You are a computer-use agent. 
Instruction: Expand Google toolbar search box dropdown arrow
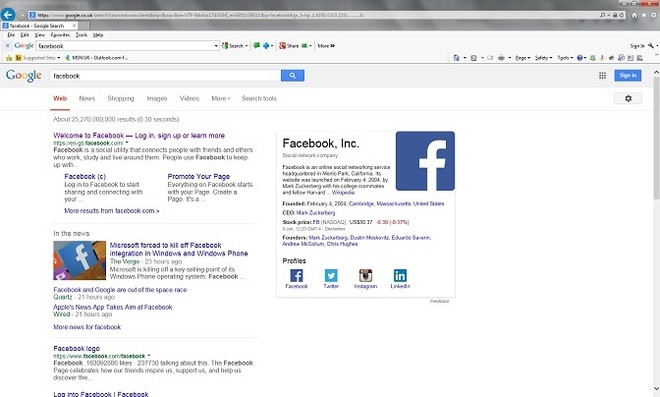(x=216, y=45)
